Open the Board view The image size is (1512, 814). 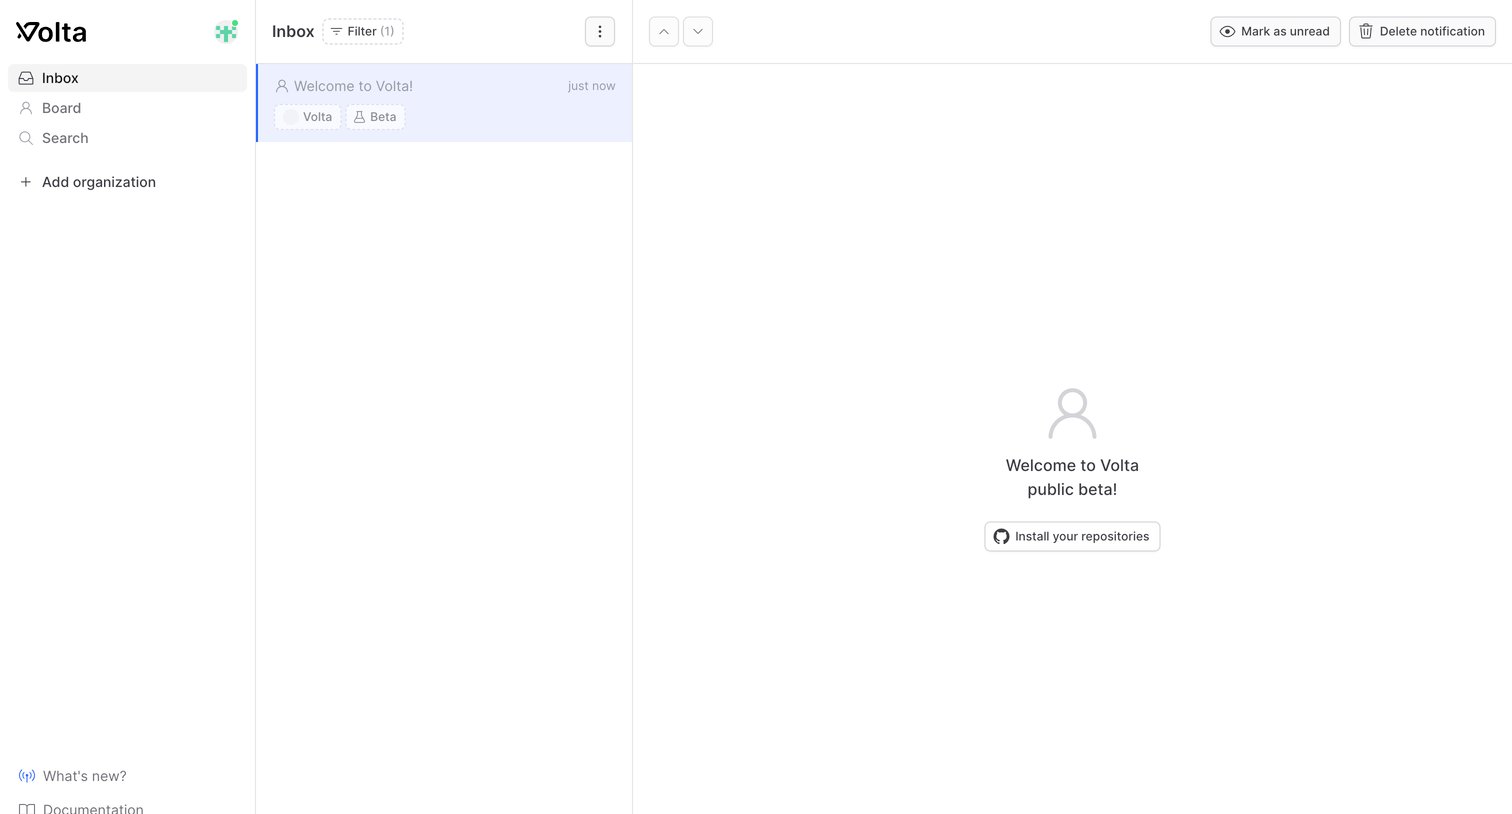[x=127, y=108]
